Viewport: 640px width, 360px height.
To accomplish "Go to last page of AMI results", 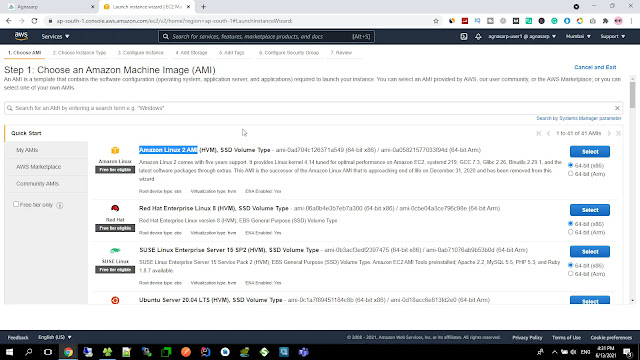I will (x=618, y=133).
